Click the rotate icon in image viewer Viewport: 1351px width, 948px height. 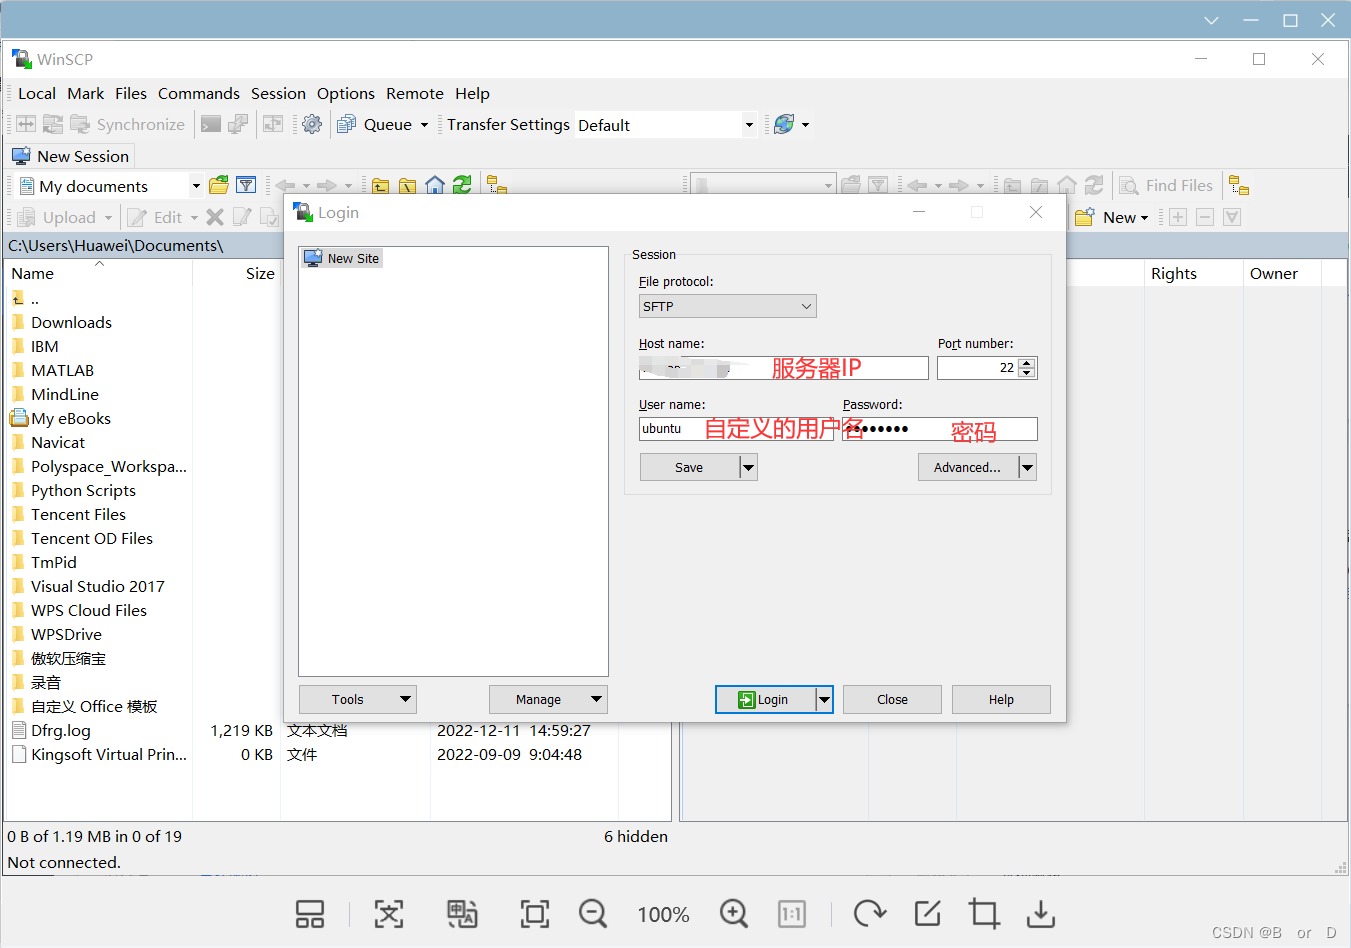pyautogui.click(x=870, y=913)
